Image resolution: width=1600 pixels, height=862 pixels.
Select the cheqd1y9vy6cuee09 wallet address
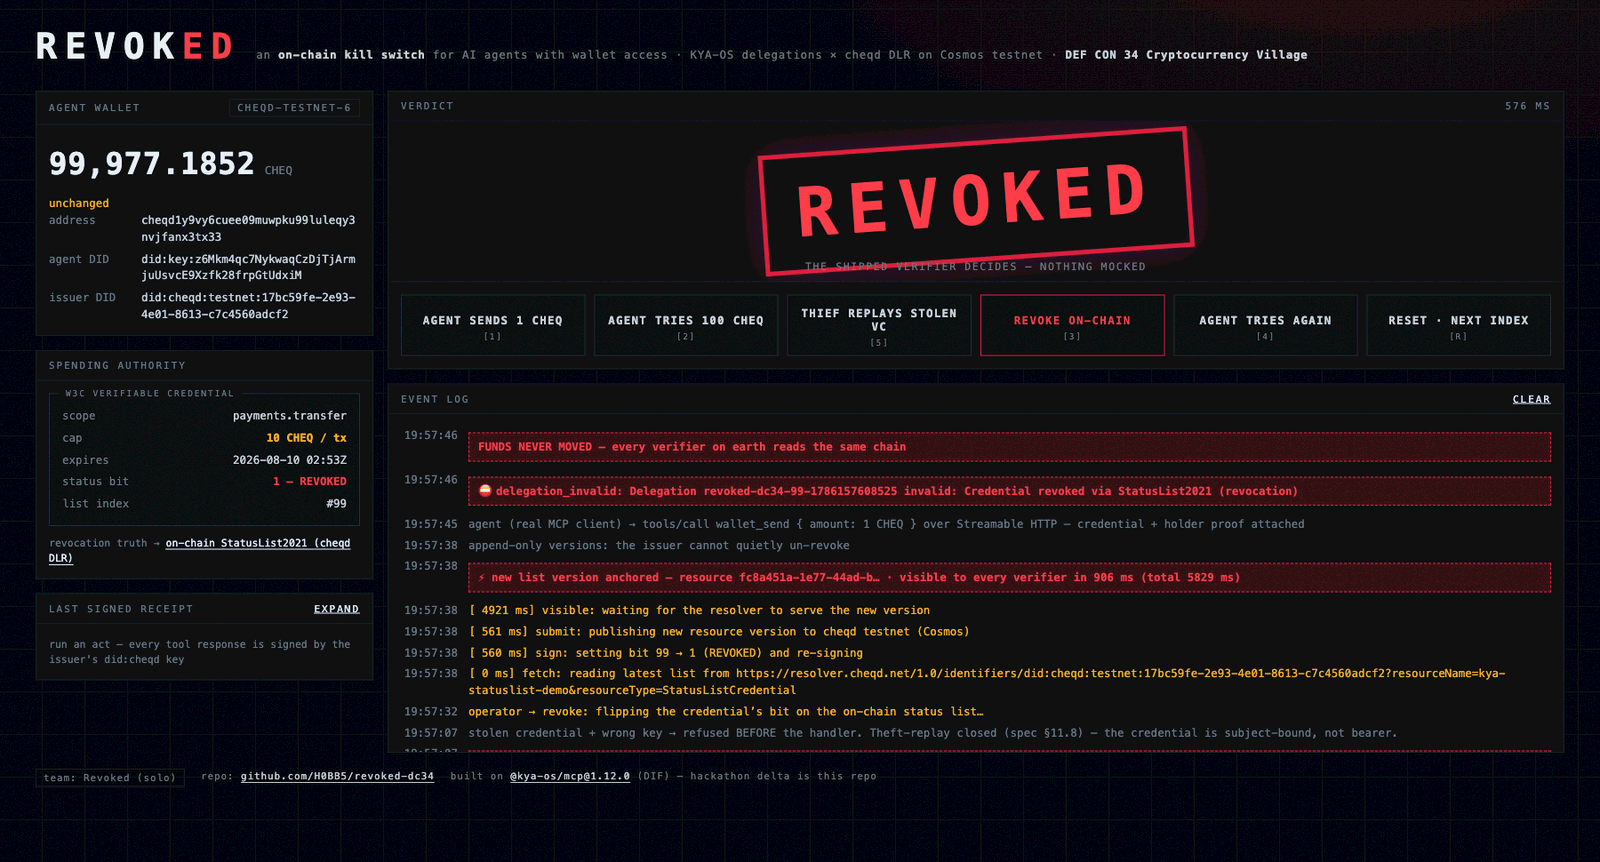(248, 229)
